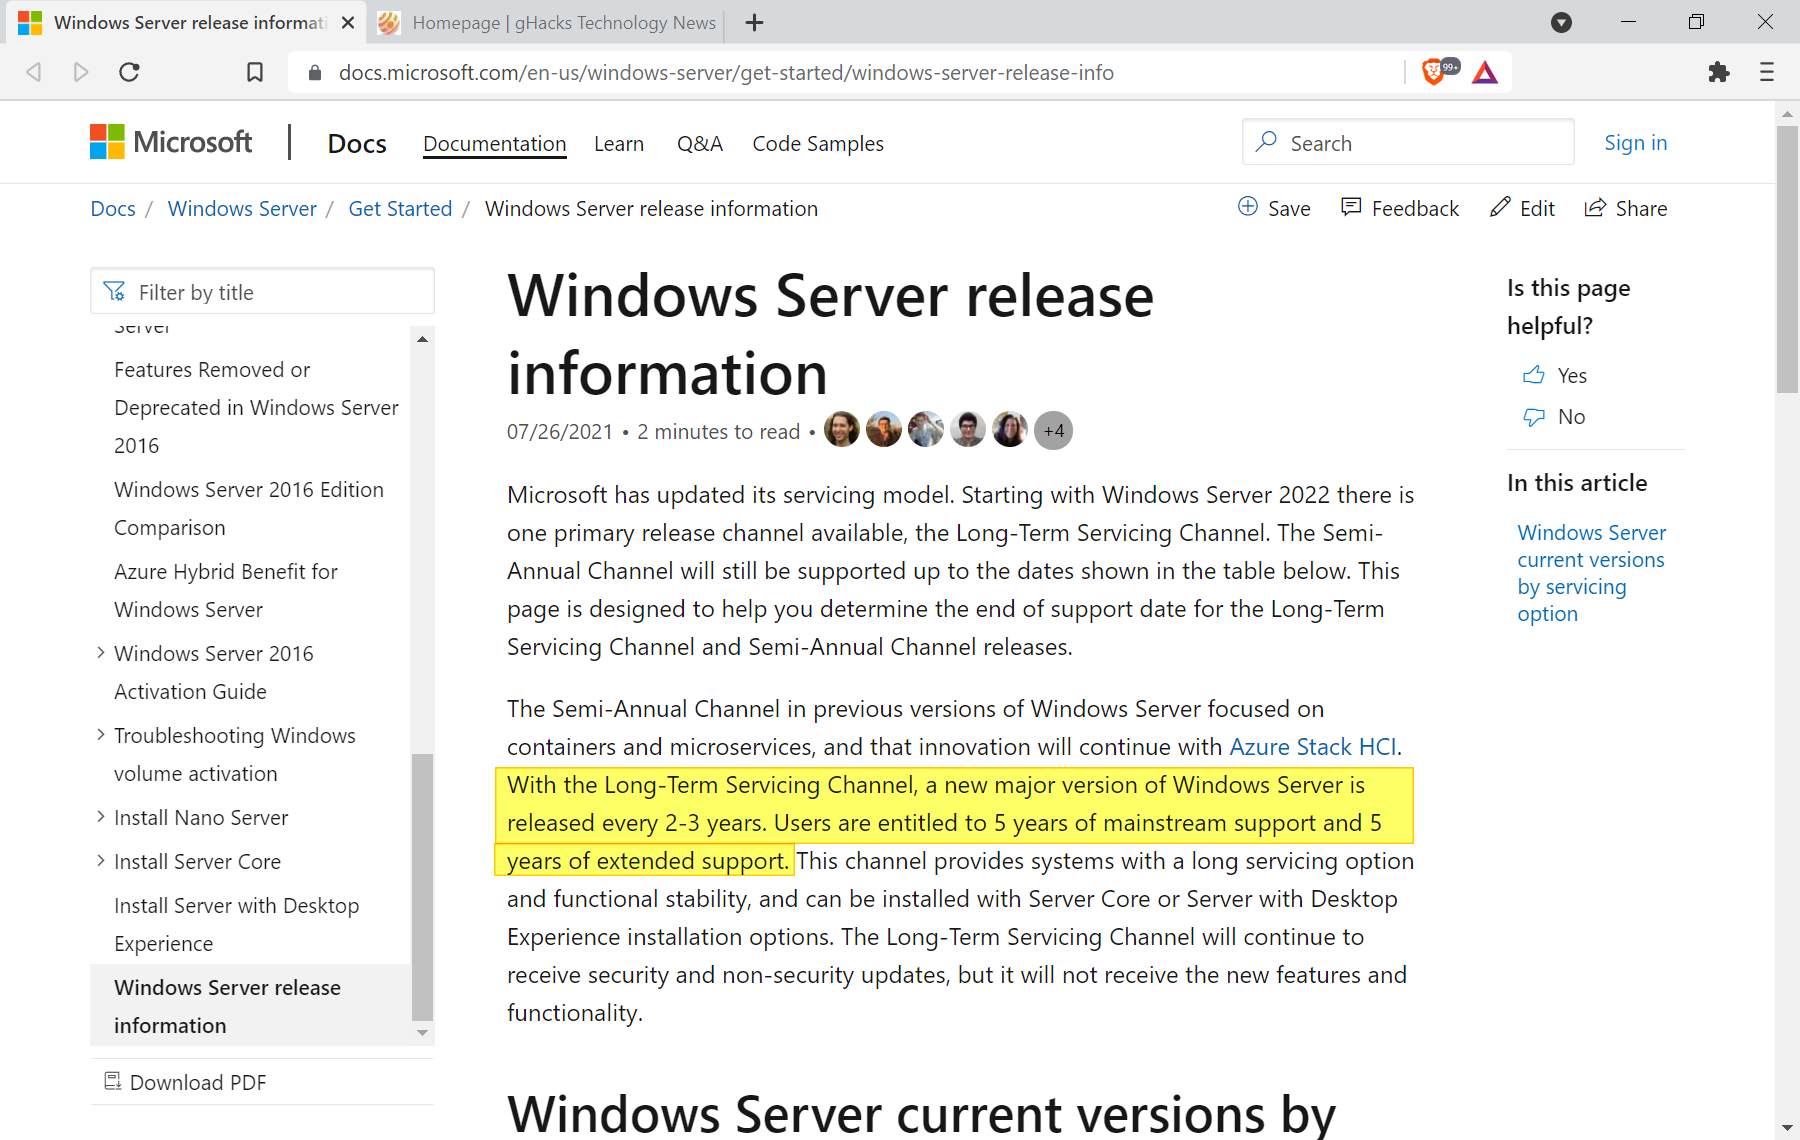
Task: Open the extensions puzzle icon
Action: point(1719,72)
